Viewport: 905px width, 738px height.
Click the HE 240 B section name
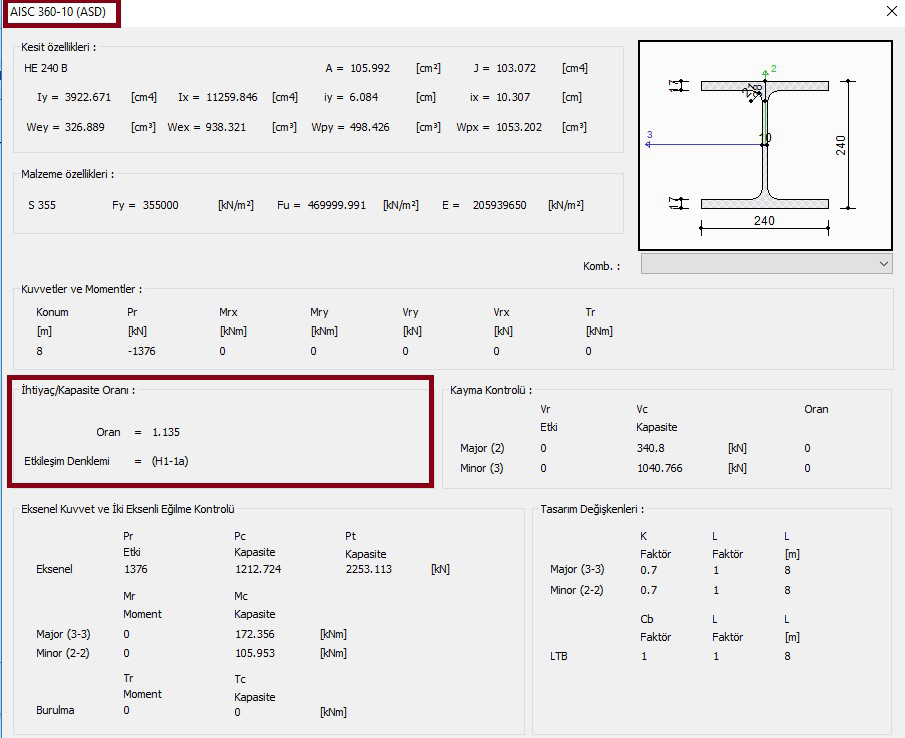point(46,68)
